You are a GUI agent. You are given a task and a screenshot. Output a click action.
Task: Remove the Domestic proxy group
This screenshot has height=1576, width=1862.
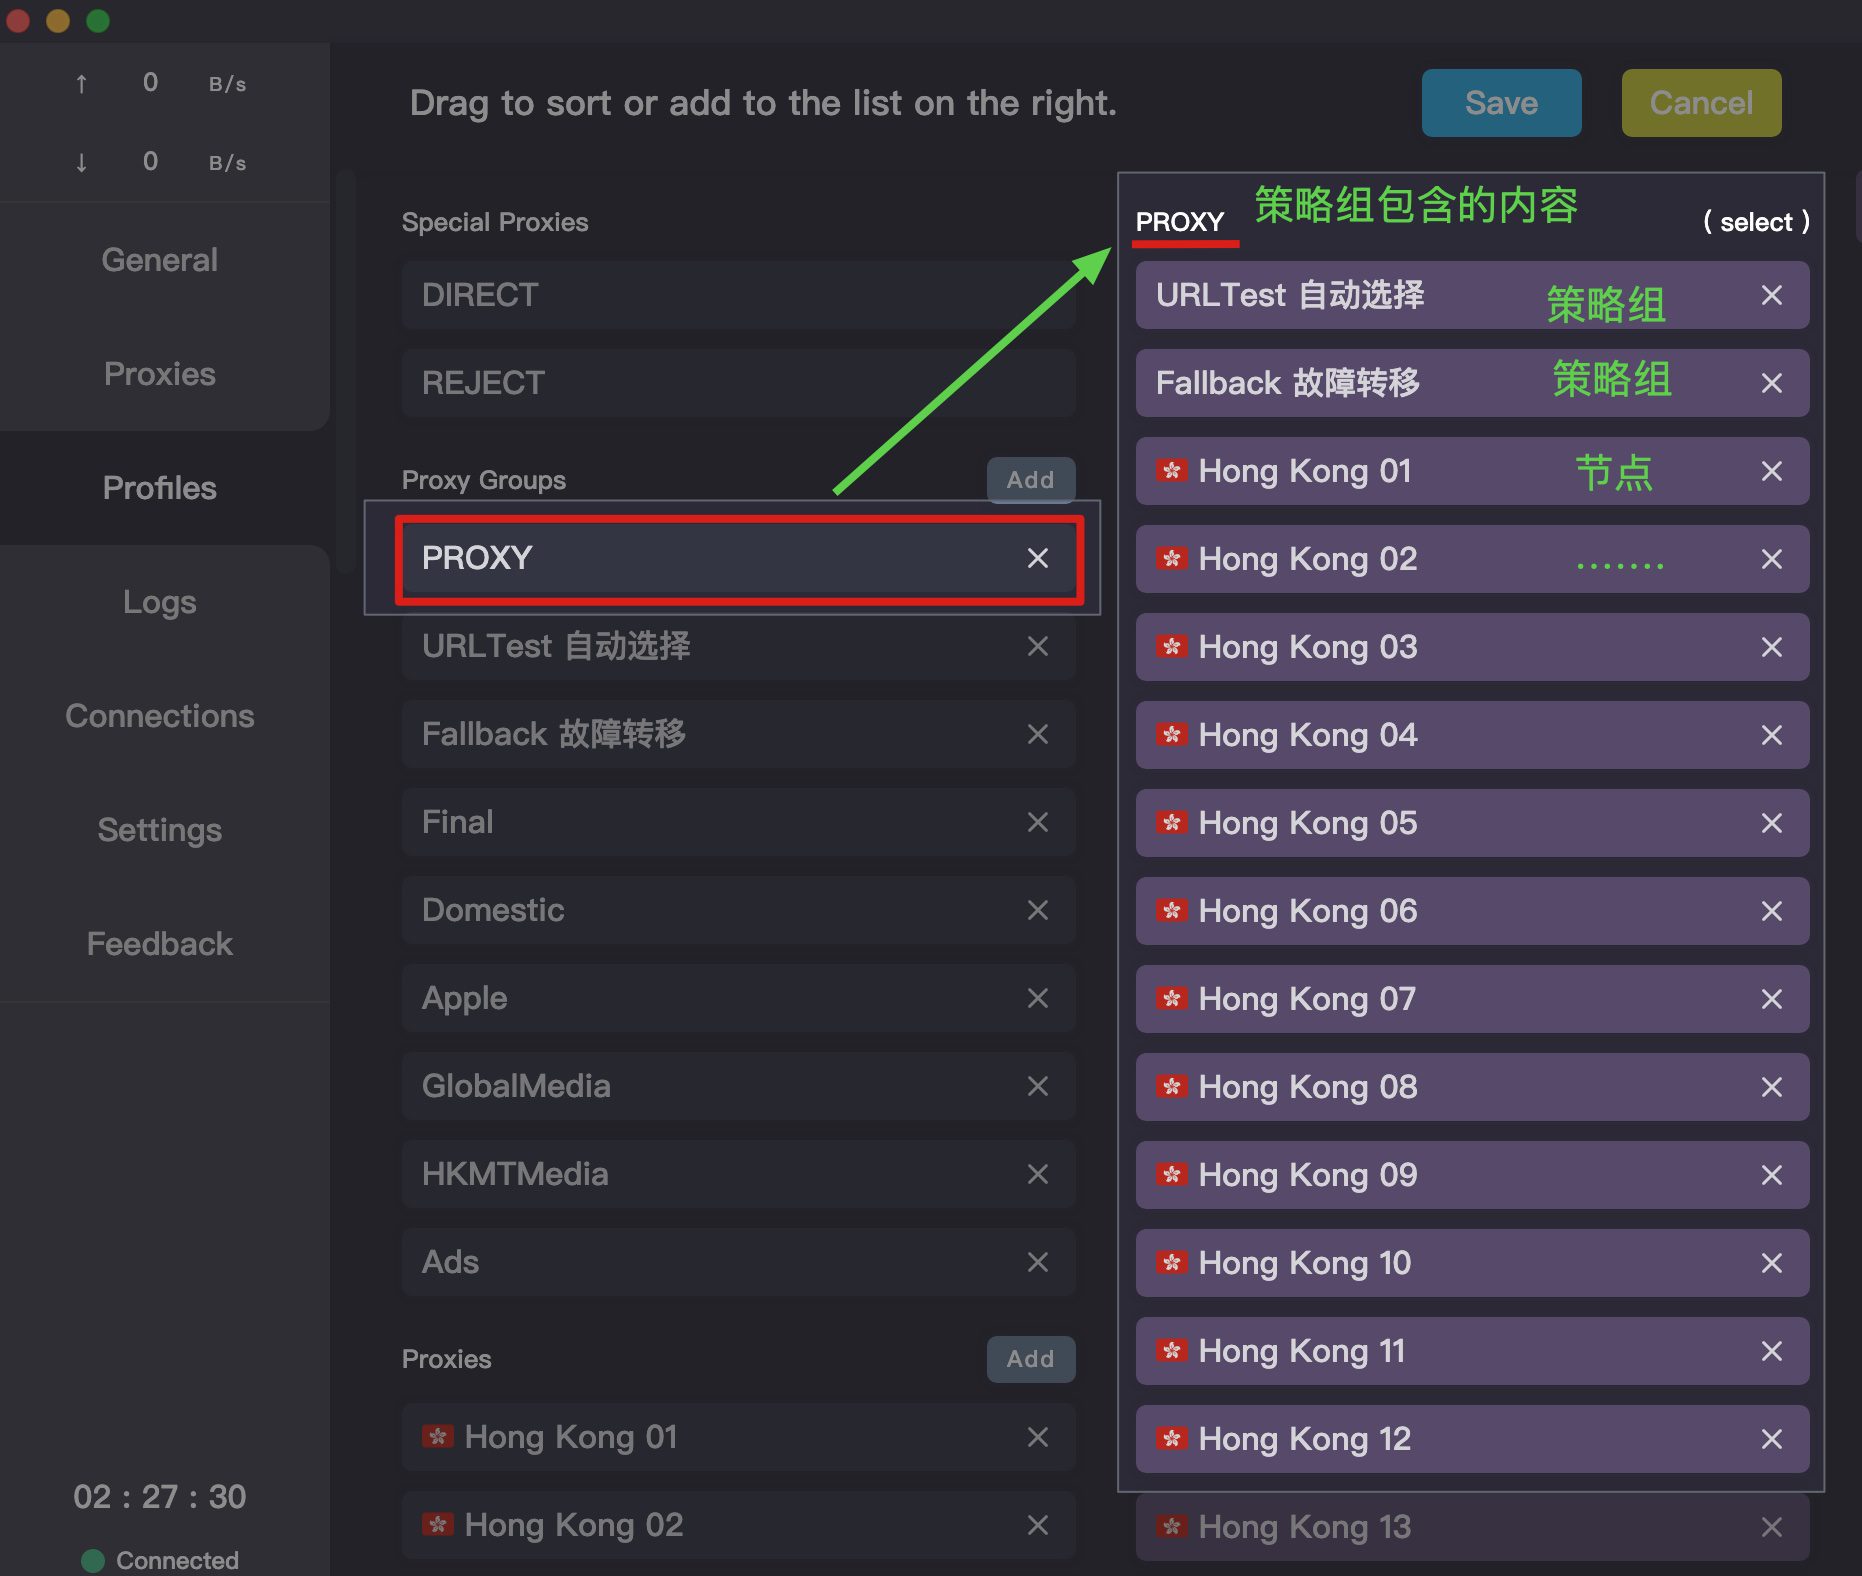tap(1037, 910)
